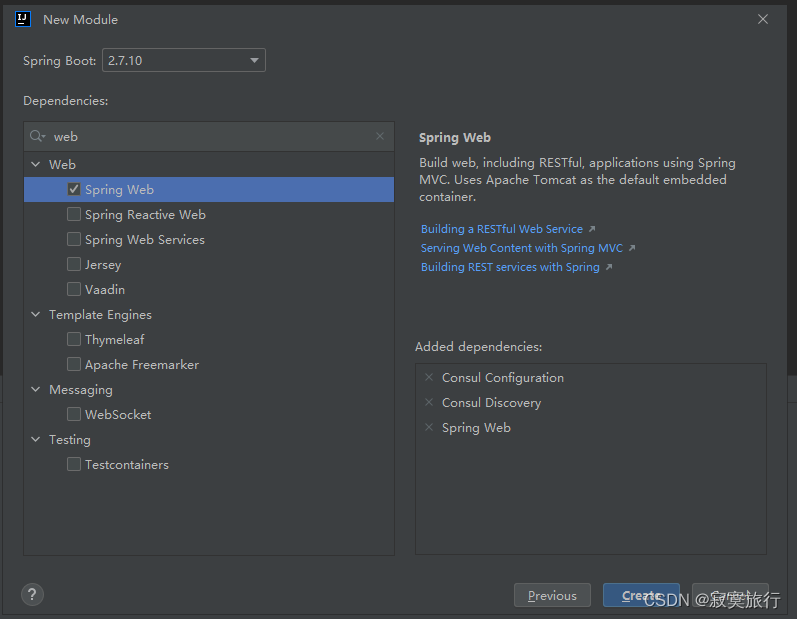This screenshot has height=619, width=797.
Task: Select the Spring Web label in the tree
Action: pos(119,190)
